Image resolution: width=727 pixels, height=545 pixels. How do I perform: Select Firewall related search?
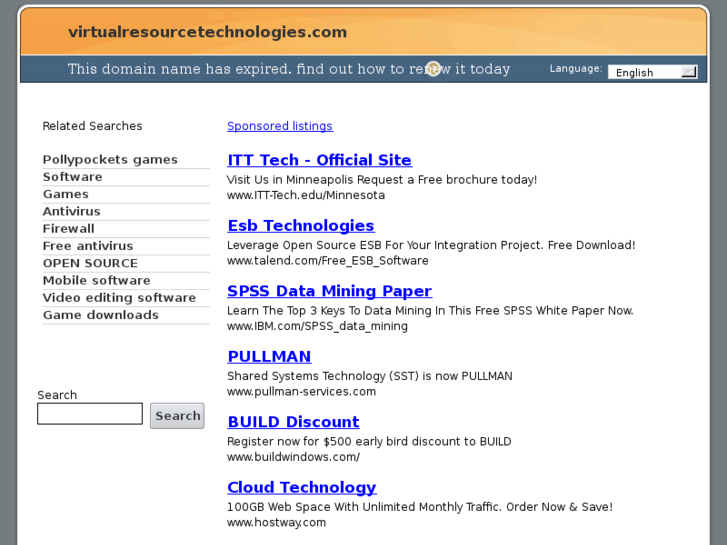pos(68,228)
